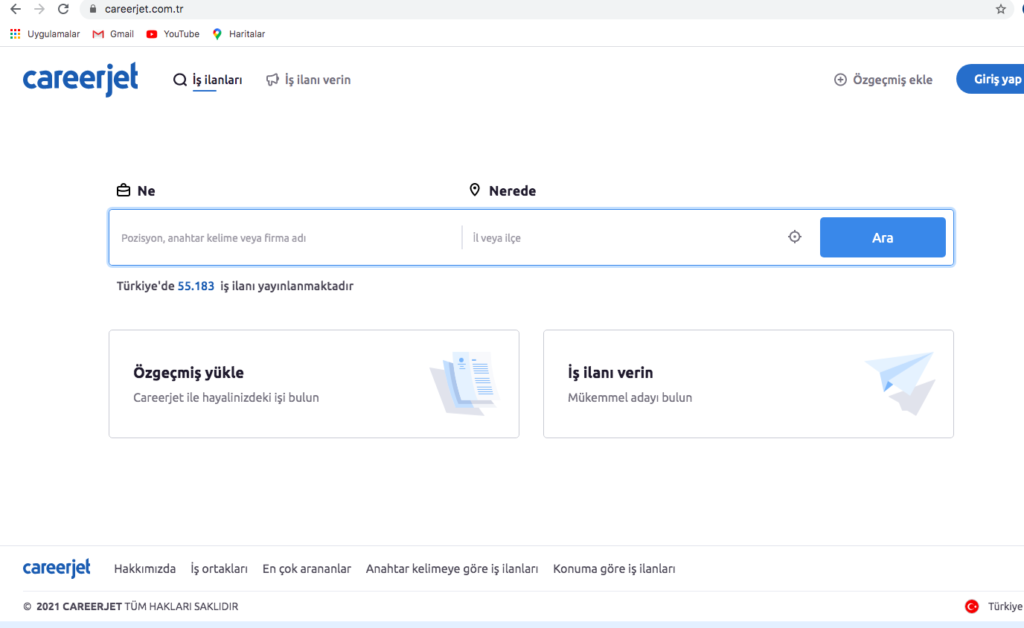Screen dimensions: 1024x628
Task: Open Haritalar maps bookmark
Action: pyautogui.click(x=238, y=34)
